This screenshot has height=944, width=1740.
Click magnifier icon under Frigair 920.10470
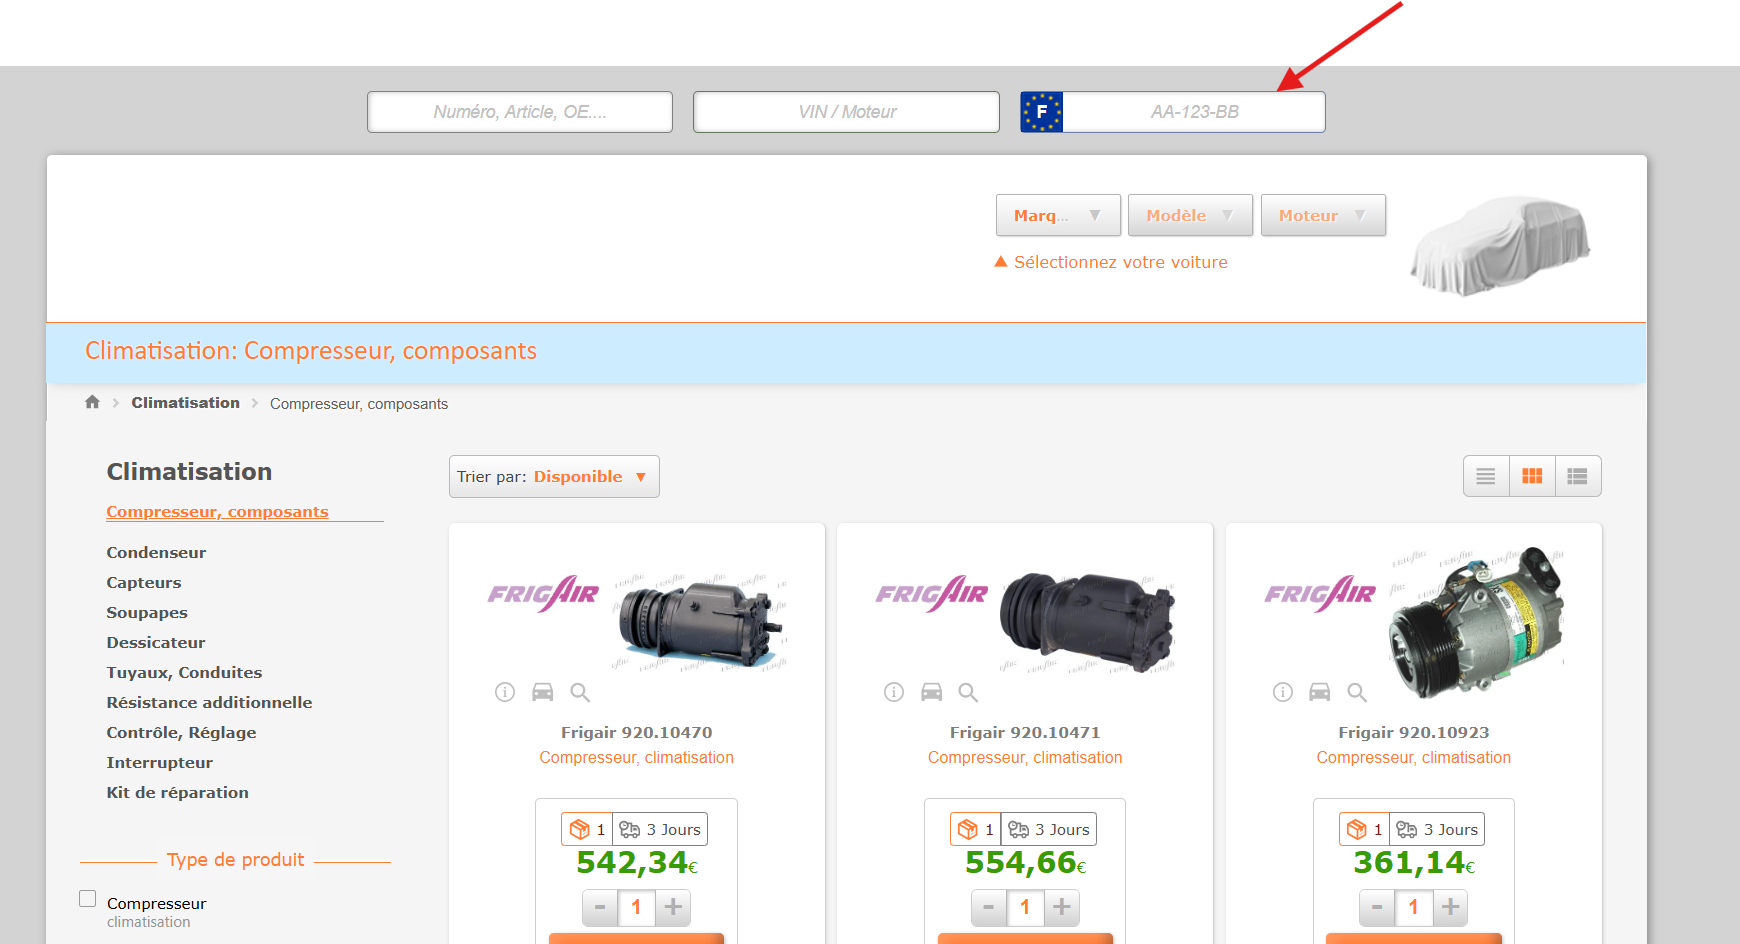click(x=580, y=692)
